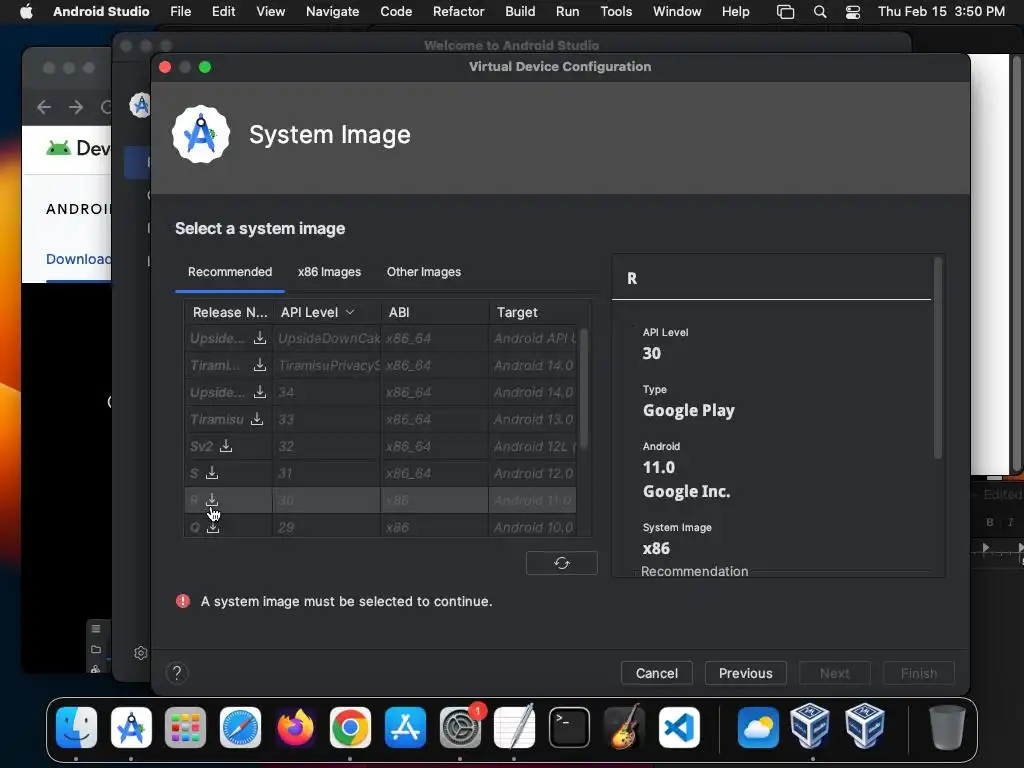Open System Settings from the dock

460,727
